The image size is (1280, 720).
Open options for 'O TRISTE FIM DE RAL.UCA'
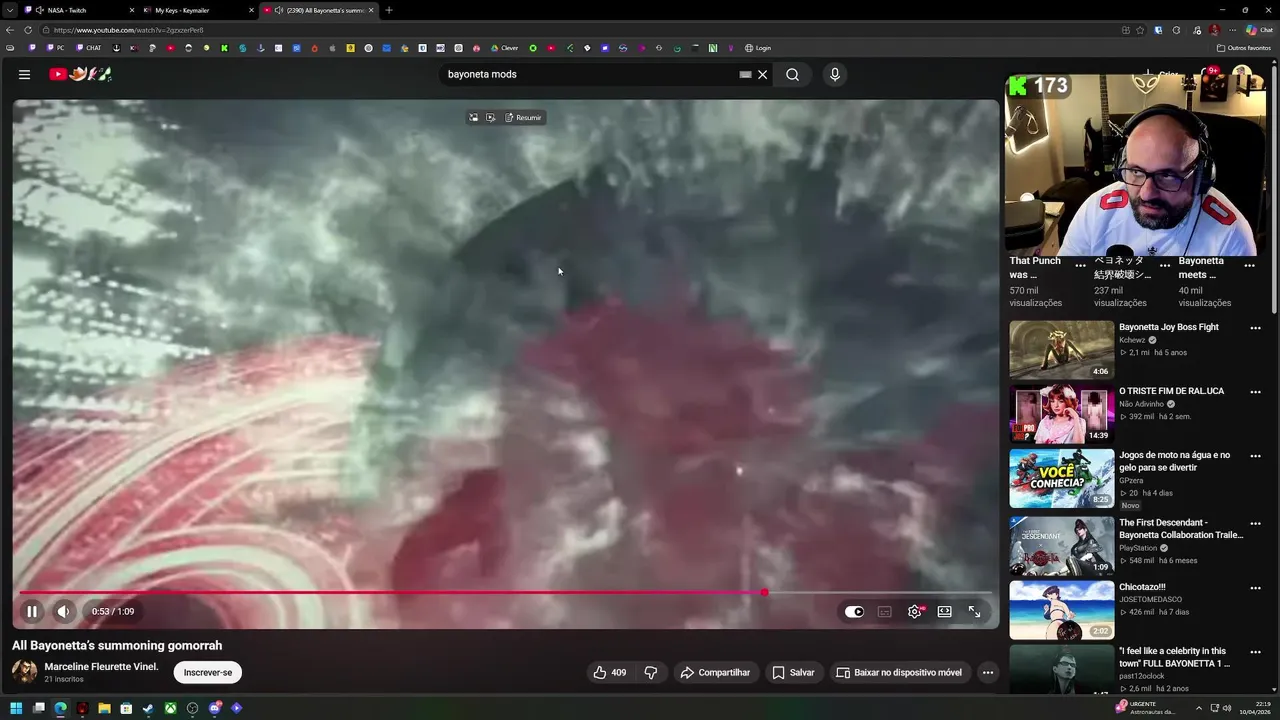point(1255,392)
